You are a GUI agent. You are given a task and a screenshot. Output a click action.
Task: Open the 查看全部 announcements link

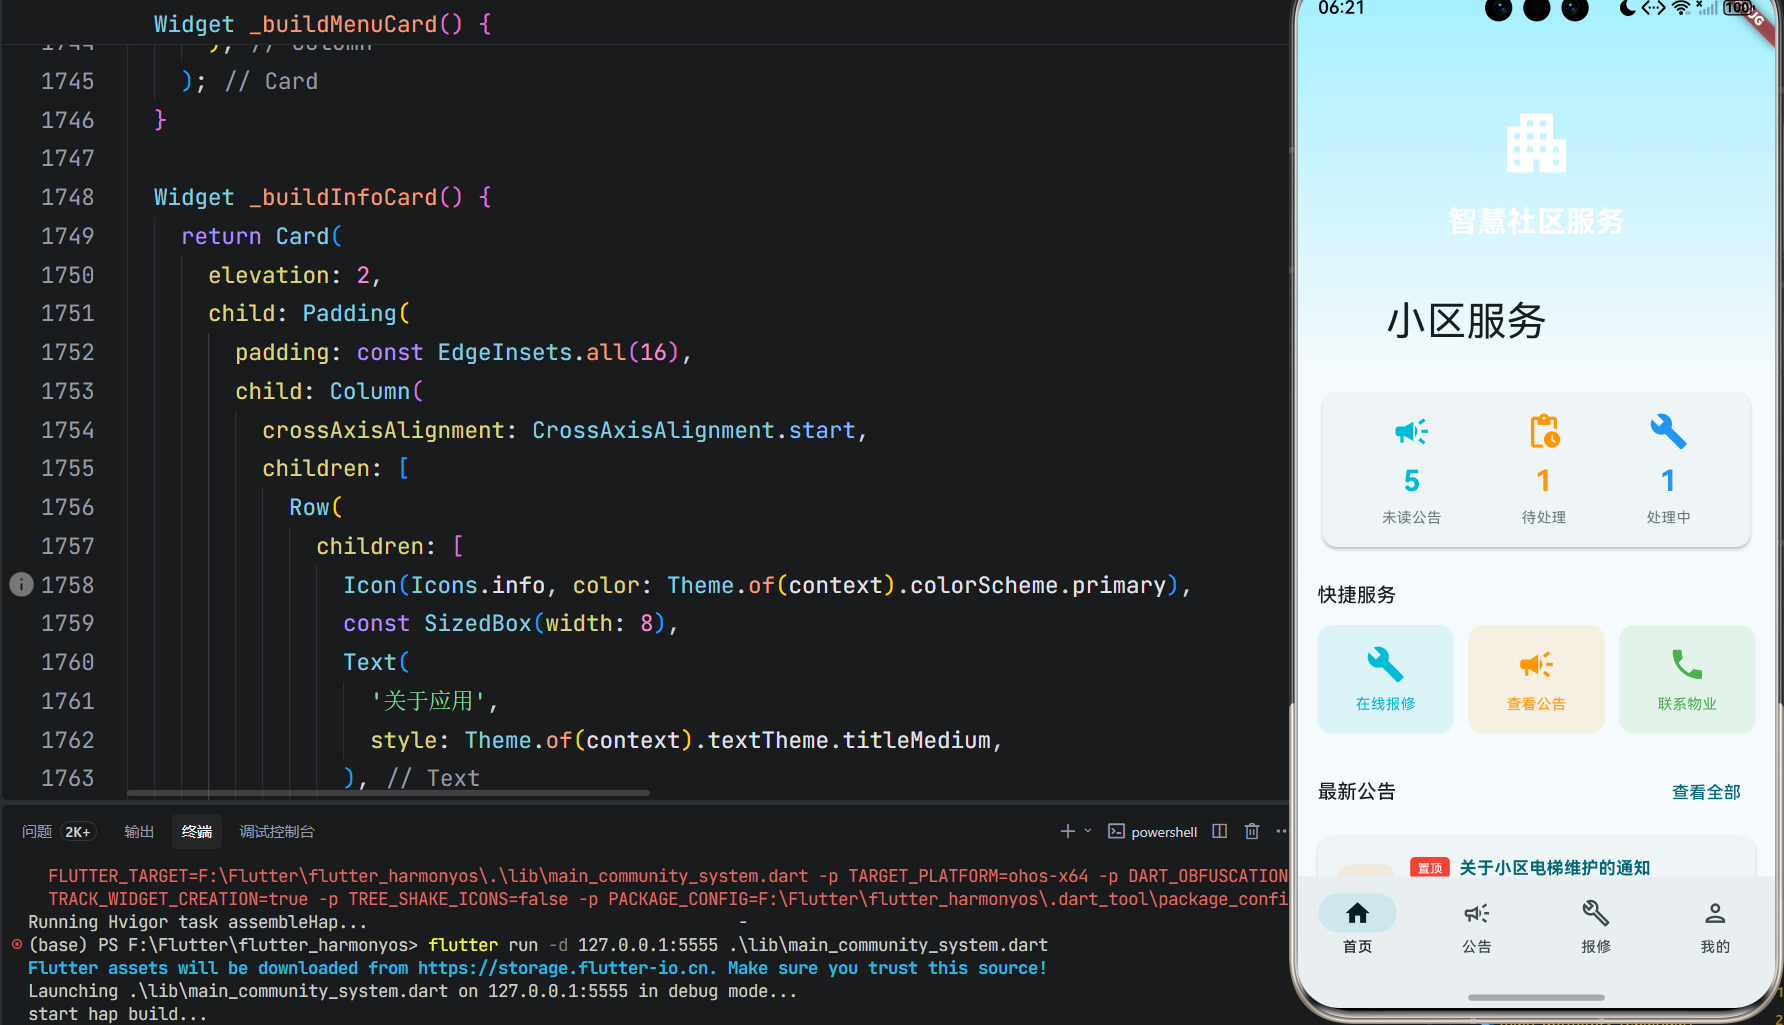[x=1706, y=792]
